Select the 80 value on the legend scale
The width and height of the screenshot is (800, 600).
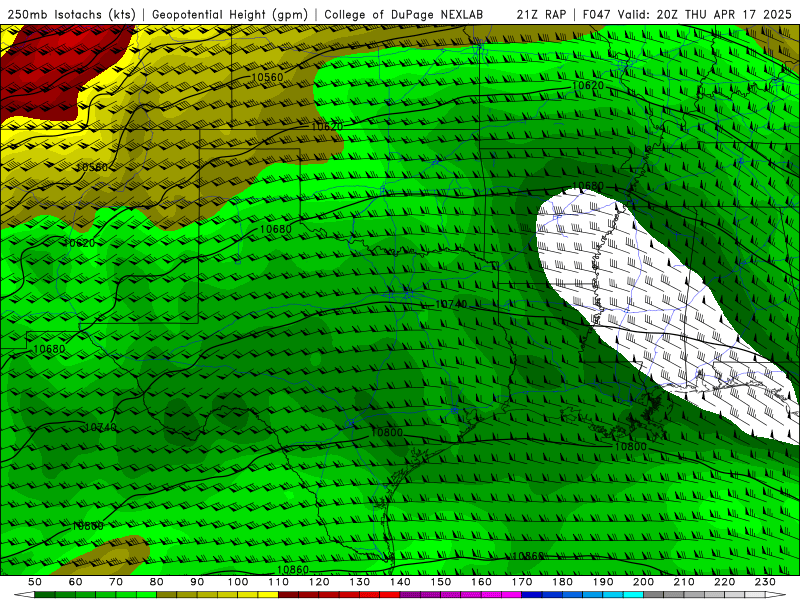click(156, 582)
